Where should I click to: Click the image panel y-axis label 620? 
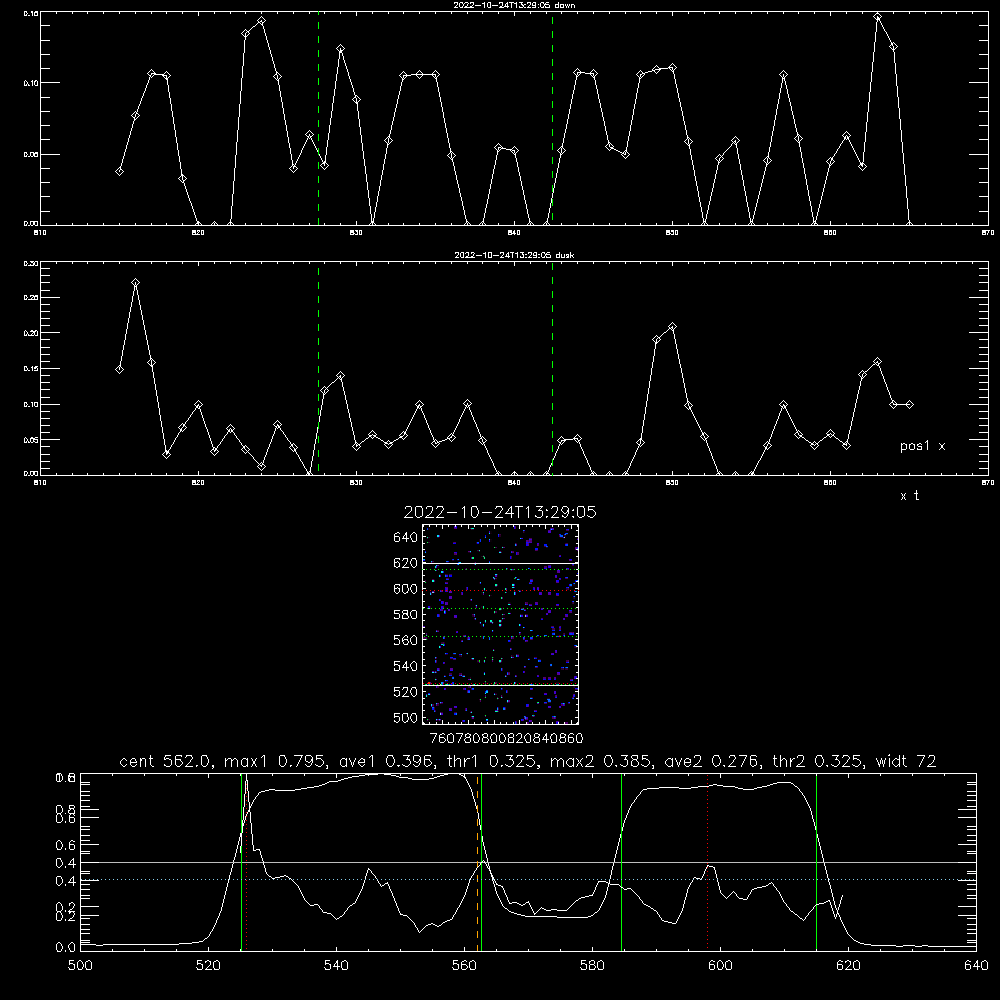pos(406,563)
